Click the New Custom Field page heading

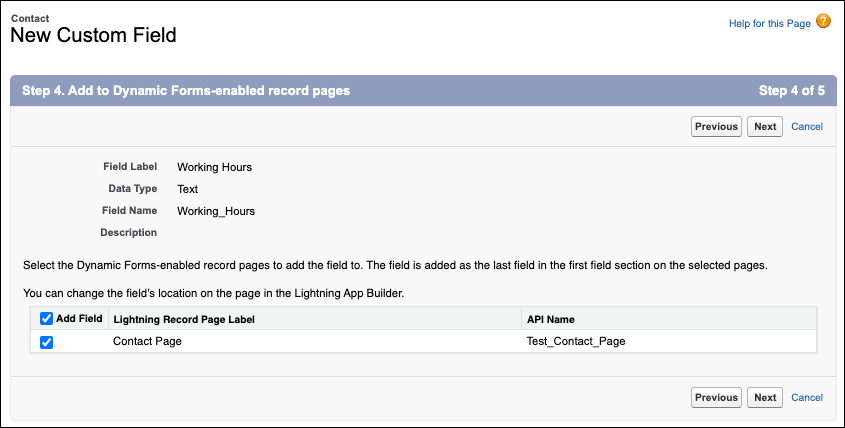click(x=93, y=36)
